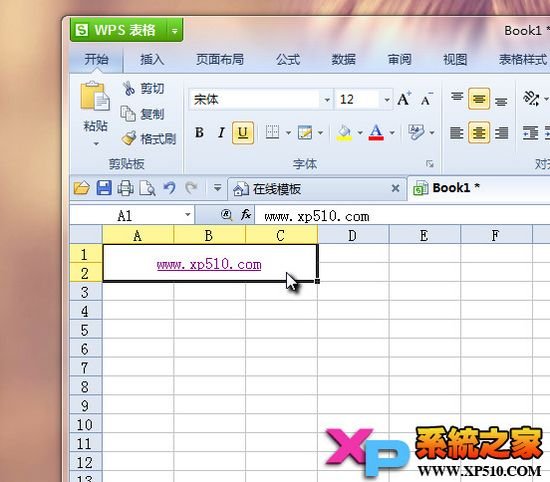
Task: Decrease indent icon in alignment group
Action: coord(530,133)
